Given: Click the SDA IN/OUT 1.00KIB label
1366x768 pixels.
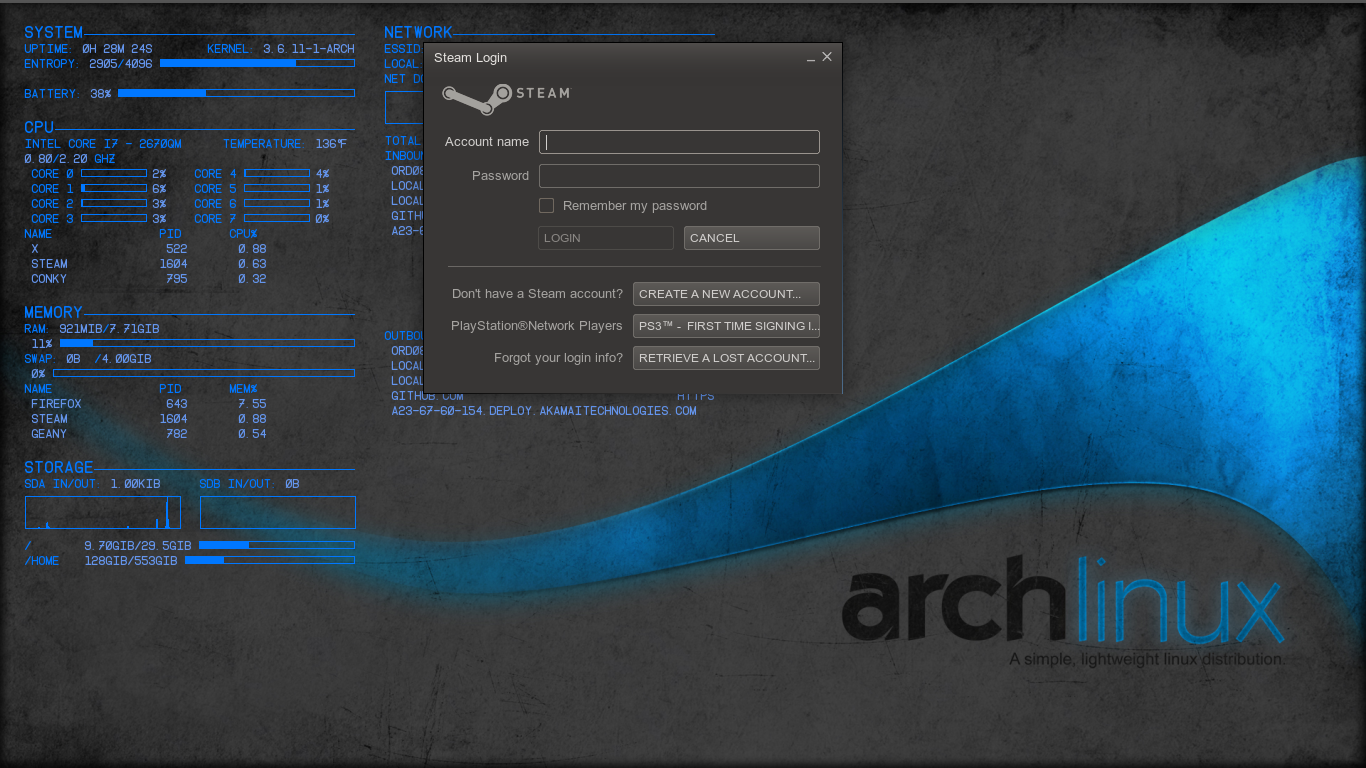Looking at the screenshot, I should point(92,484).
